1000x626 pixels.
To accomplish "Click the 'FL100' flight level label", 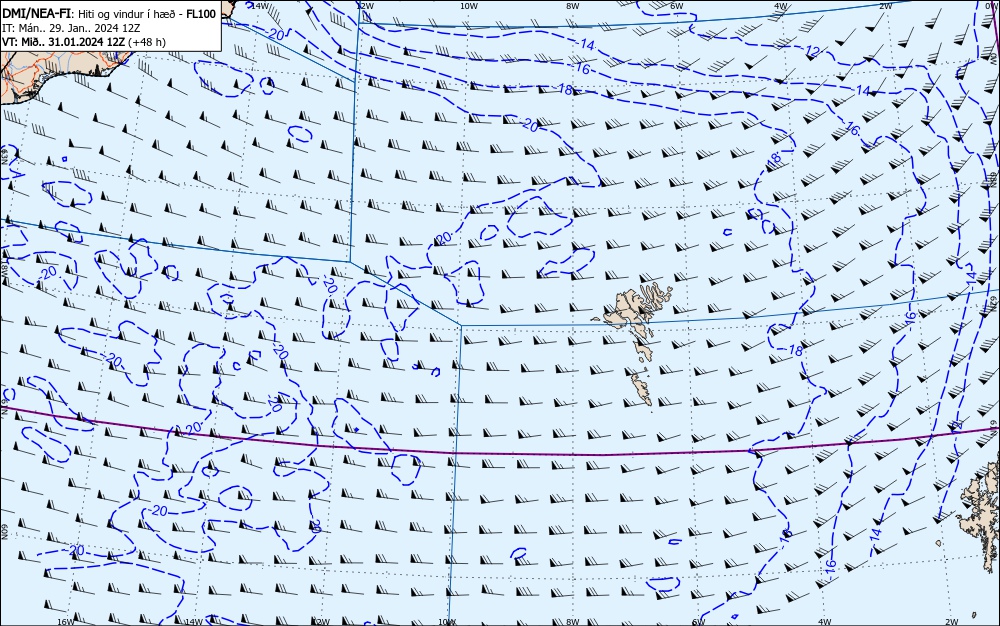I will pos(202,13).
